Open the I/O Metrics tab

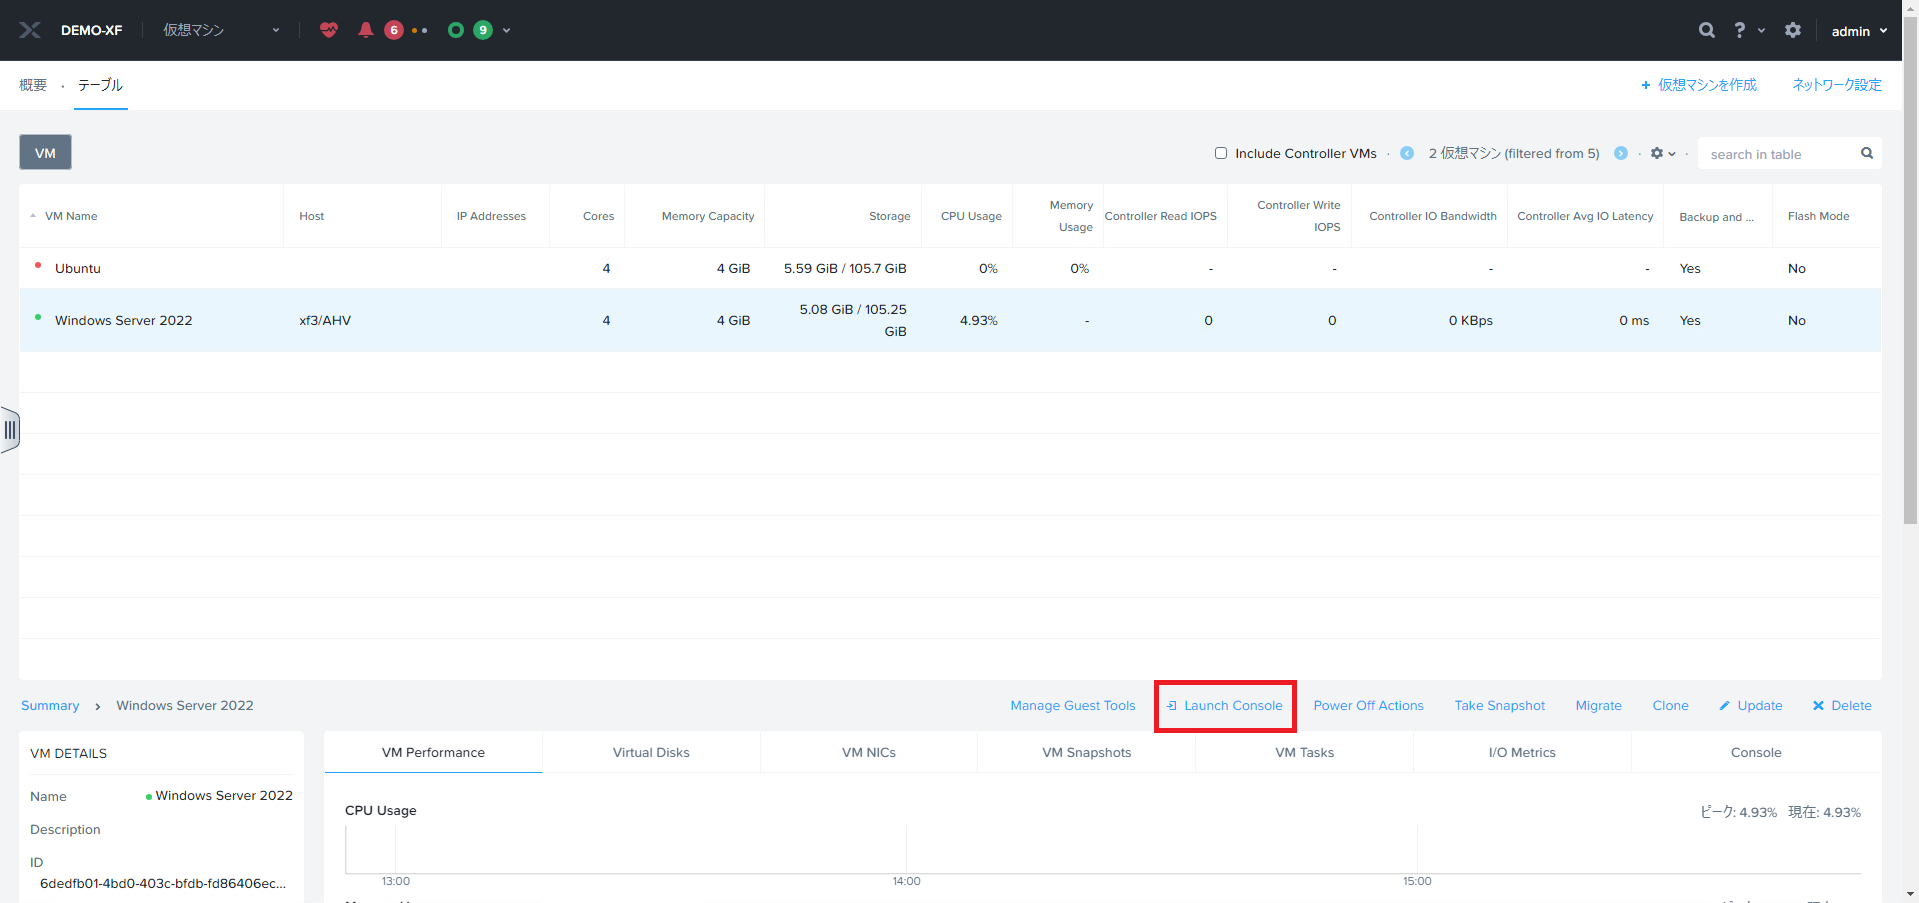(x=1522, y=752)
